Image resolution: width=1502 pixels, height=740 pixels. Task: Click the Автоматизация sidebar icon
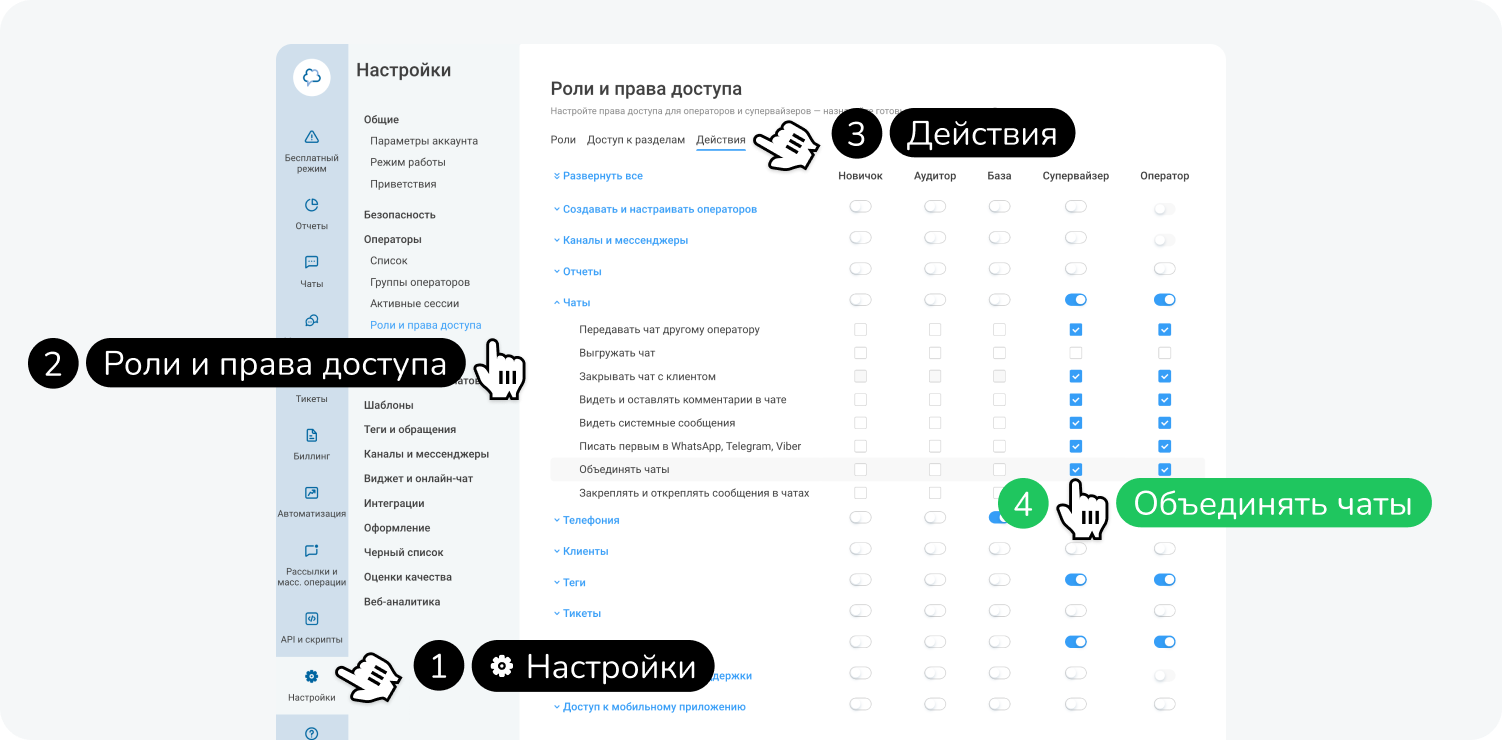tap(311, 493)
